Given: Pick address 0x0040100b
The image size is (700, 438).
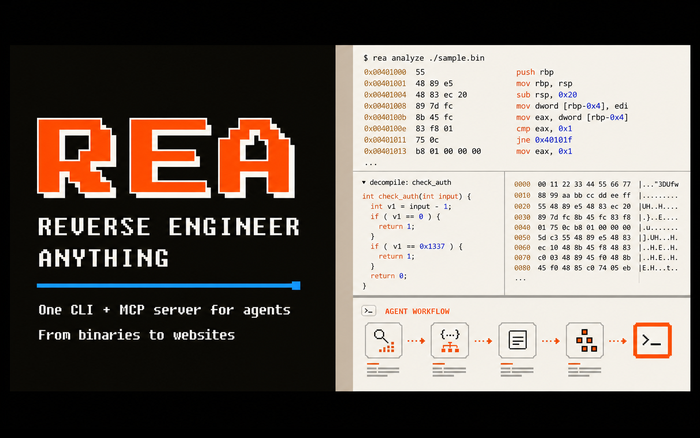Looking at the screenshot, I should [x=385, y=117].
